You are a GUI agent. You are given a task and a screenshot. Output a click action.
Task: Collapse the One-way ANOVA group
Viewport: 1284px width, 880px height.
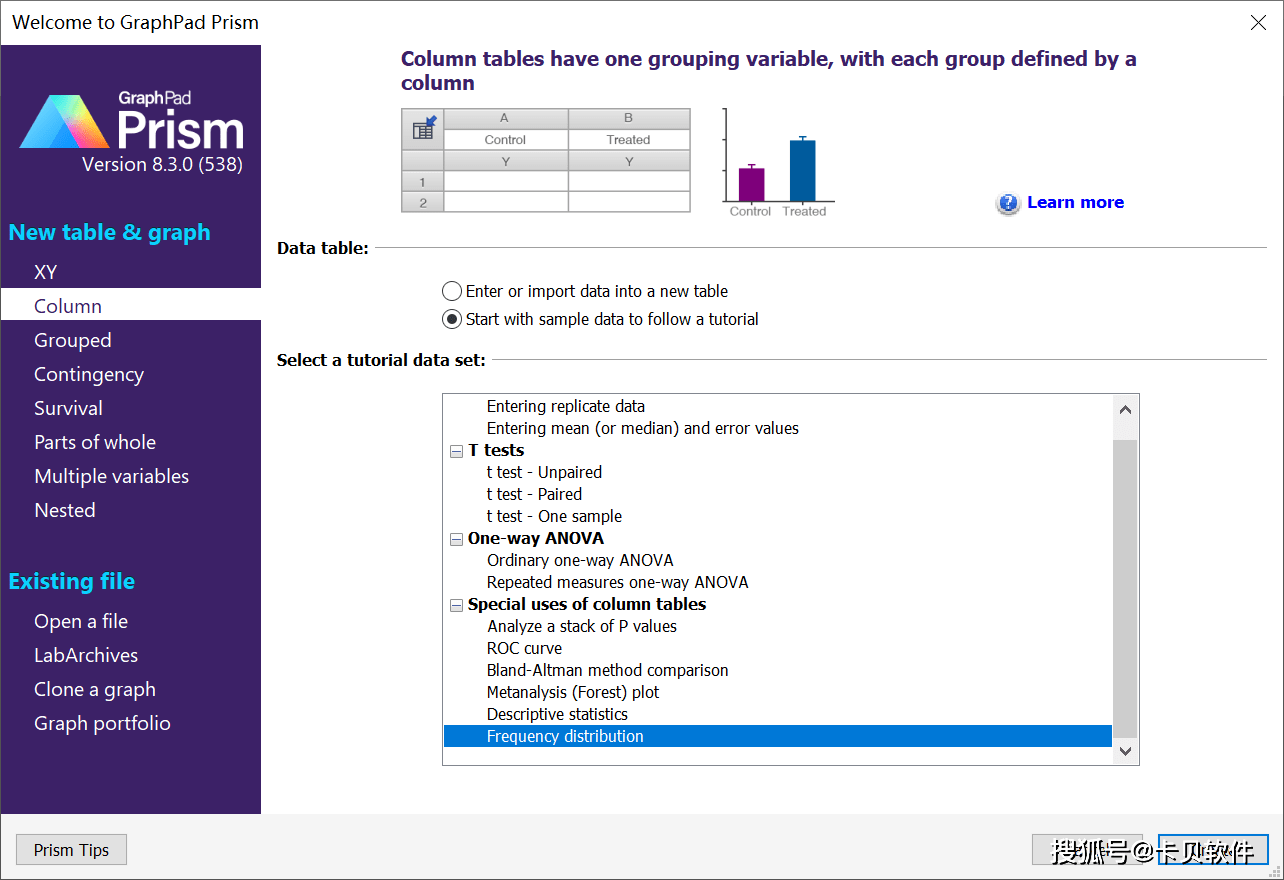456,539
